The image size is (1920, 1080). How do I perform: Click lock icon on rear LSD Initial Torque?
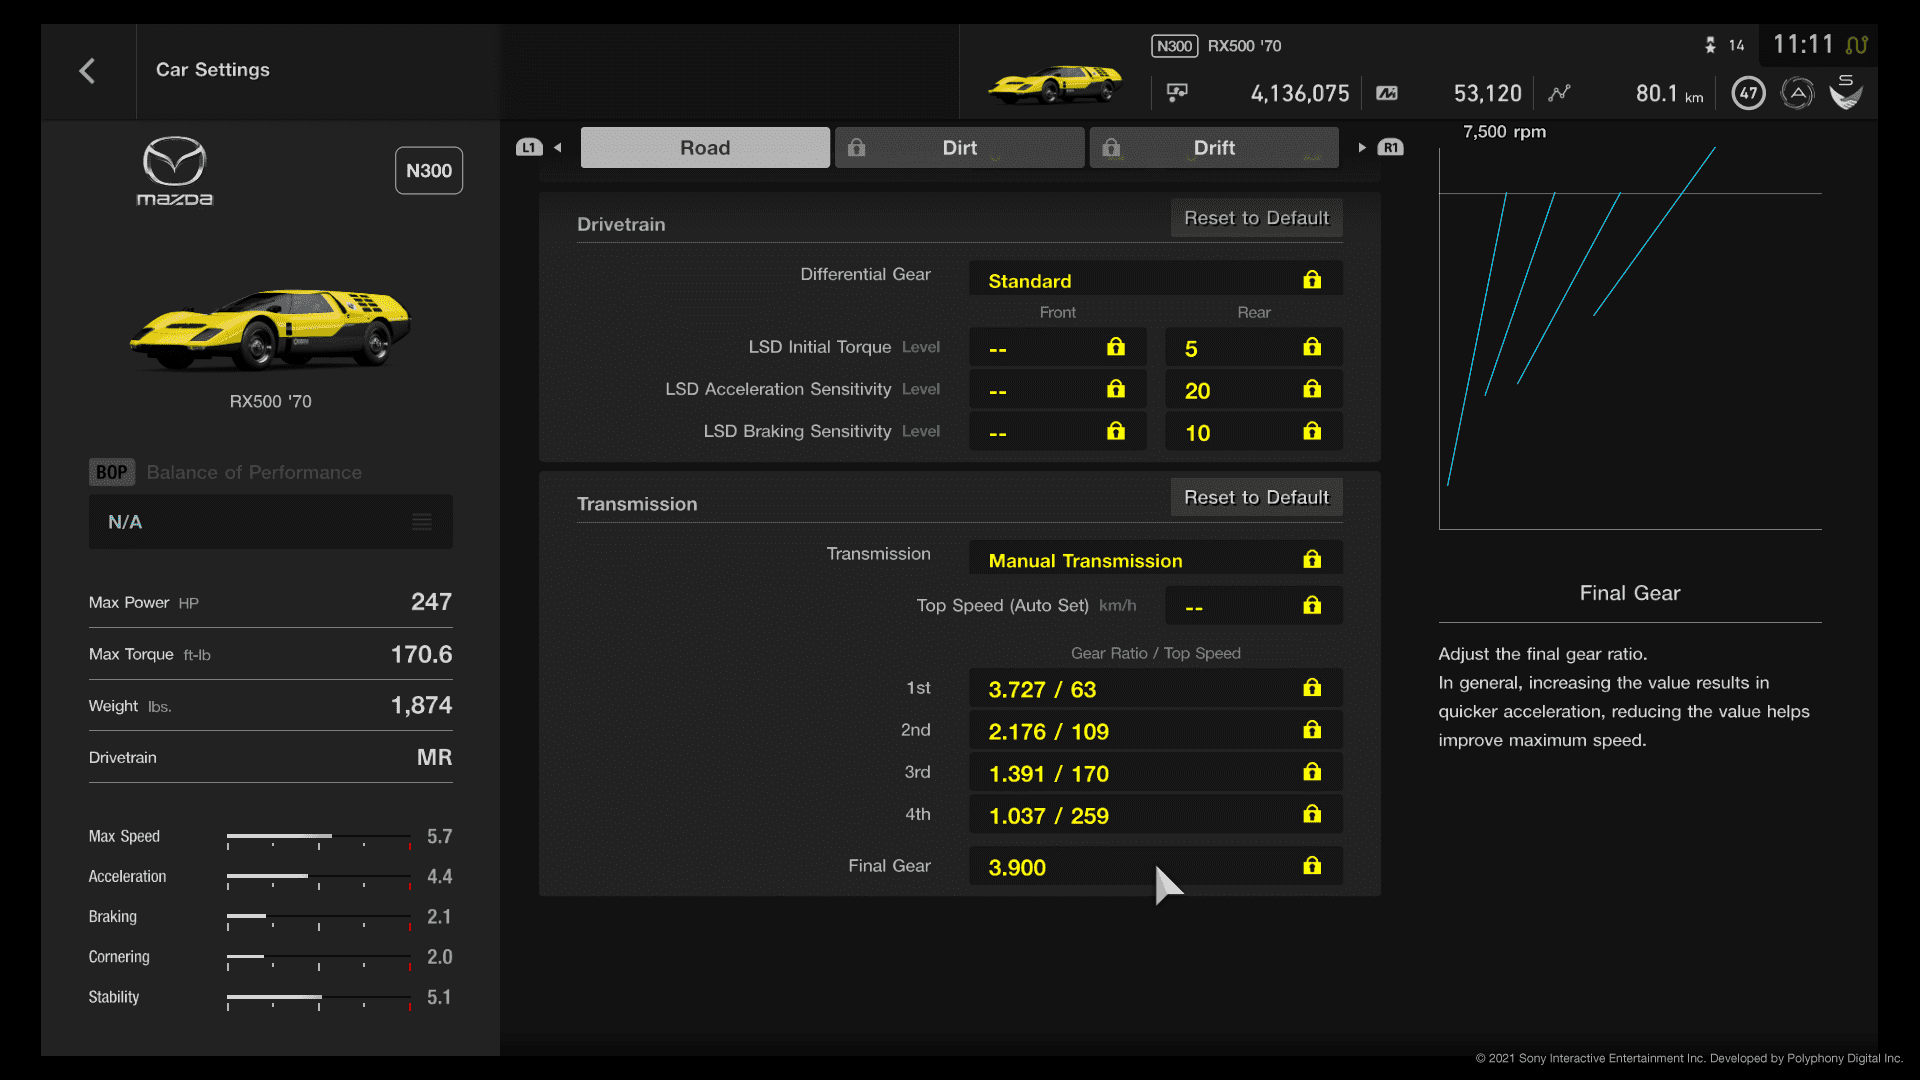(x=1312, y=347)
